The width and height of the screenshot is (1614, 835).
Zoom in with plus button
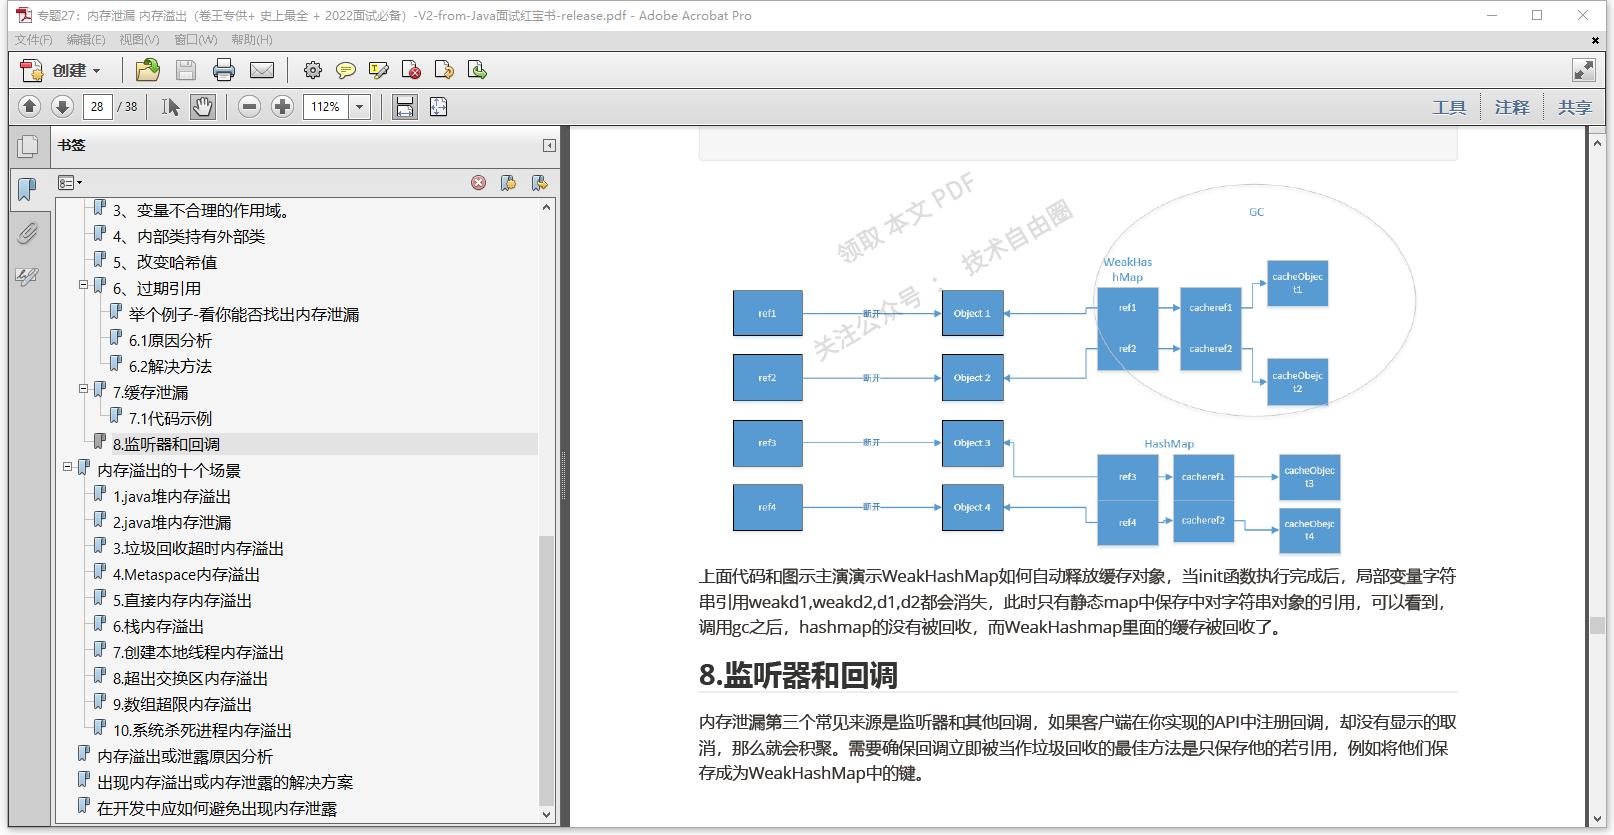click(x=283, y=106)
